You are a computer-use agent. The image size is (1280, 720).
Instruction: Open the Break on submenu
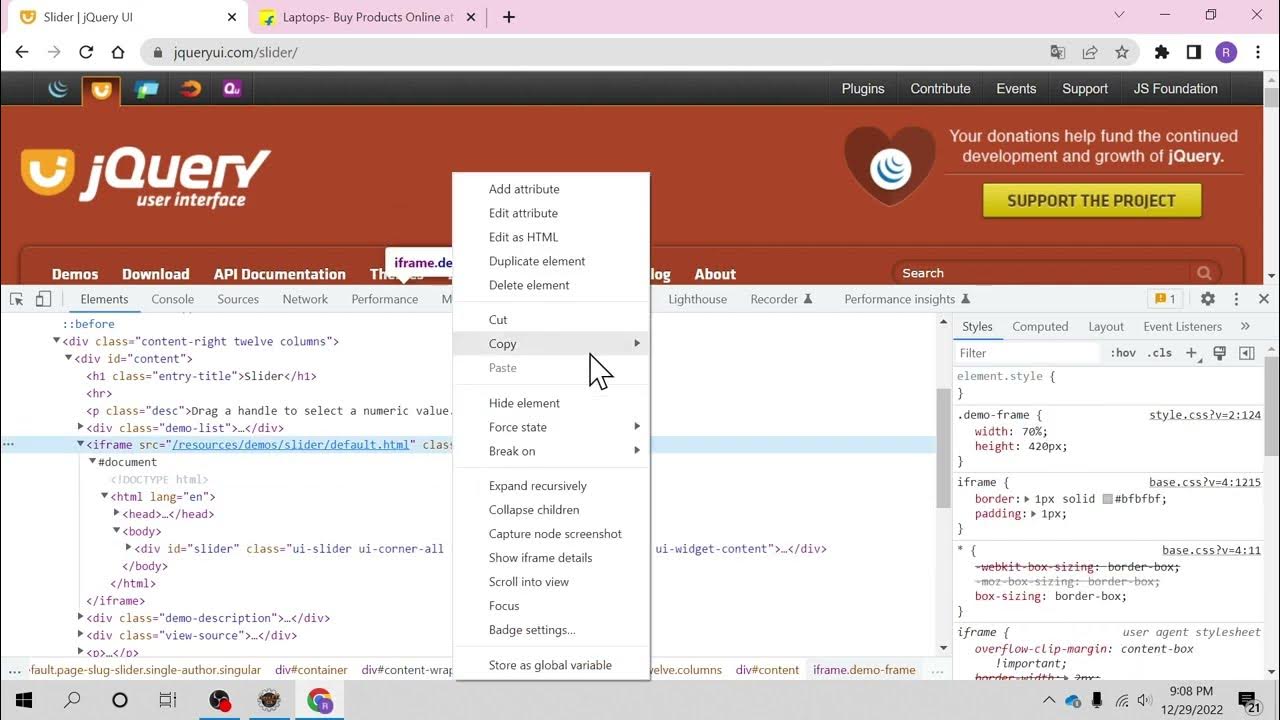click(551, 451)
